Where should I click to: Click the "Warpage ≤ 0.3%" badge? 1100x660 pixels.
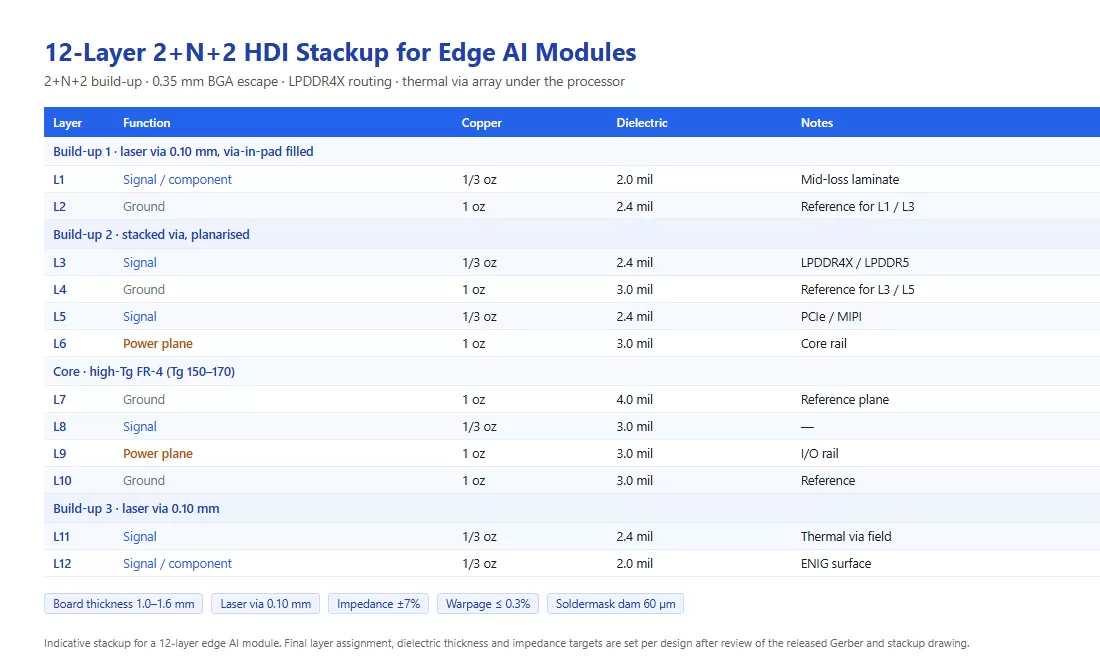[x=488, y=604]
